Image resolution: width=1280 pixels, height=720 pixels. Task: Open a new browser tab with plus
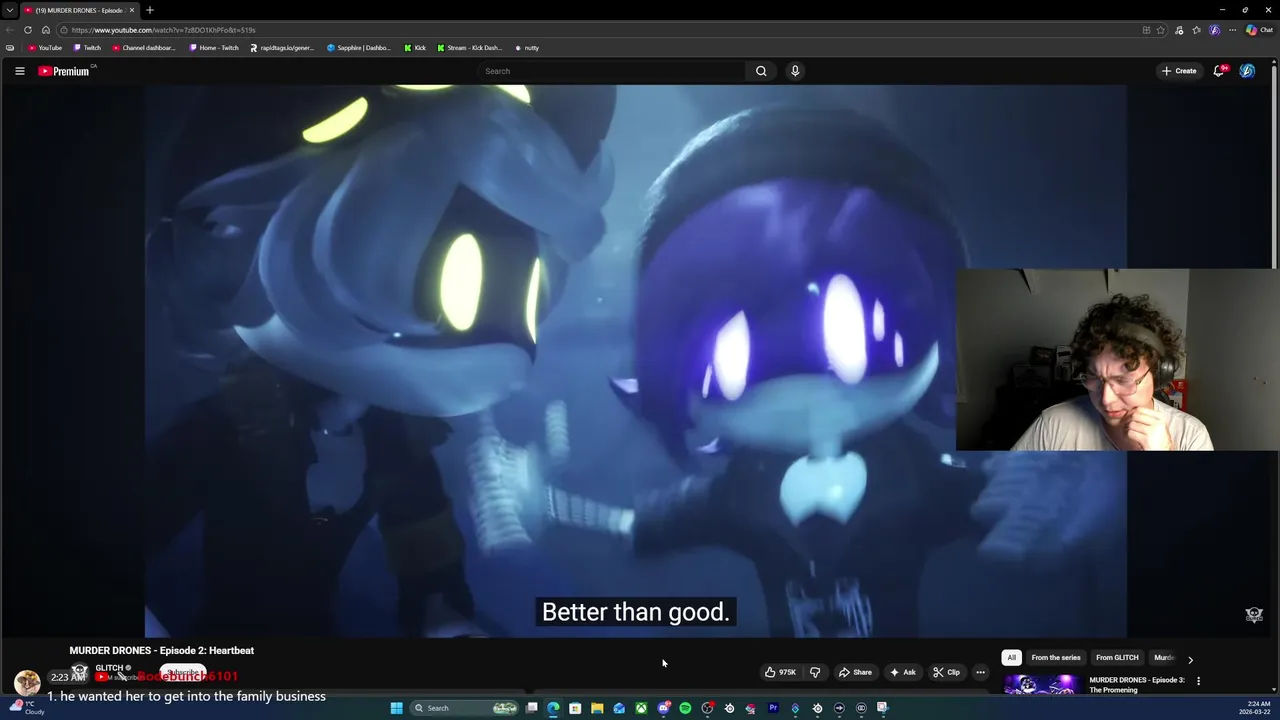[150, 10]
